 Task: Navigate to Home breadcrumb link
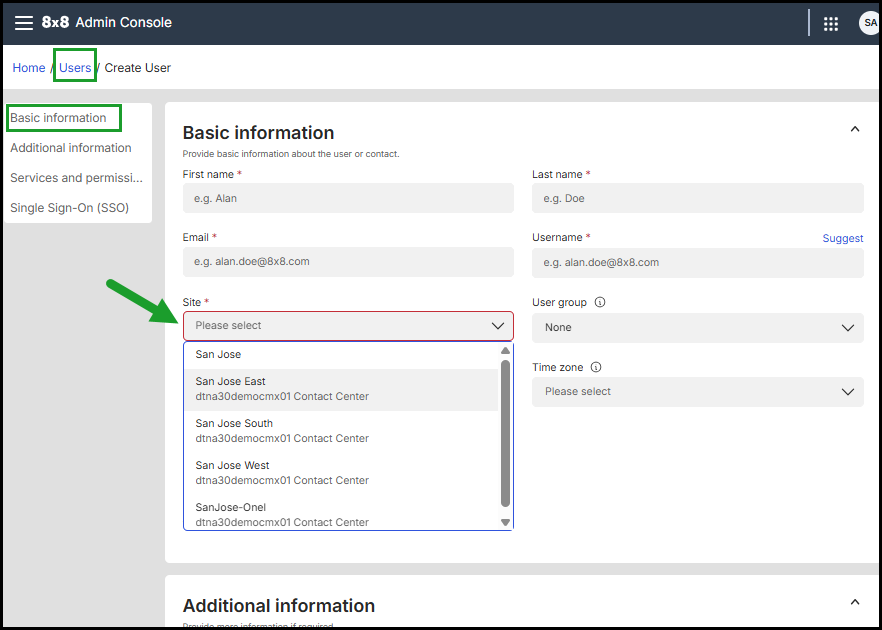(29, 68)
